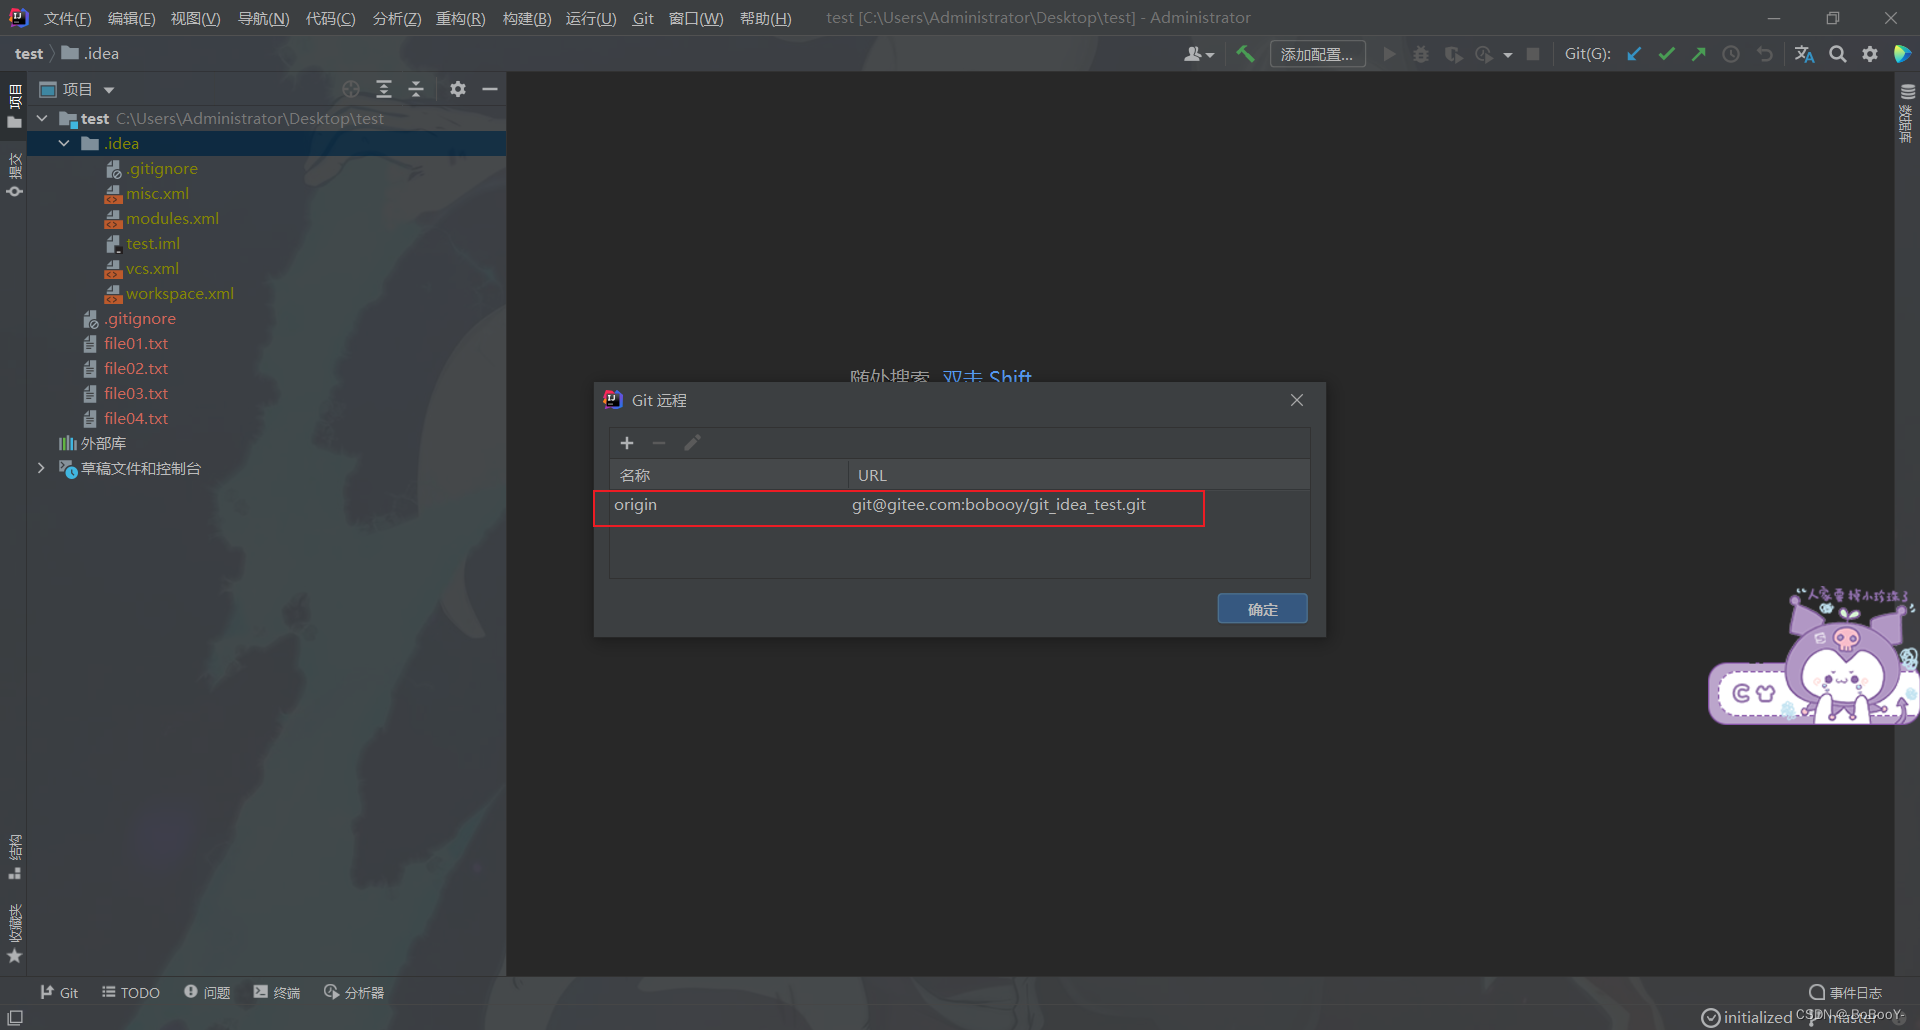
Task: Click test breadcrumb in navigation bar
Action: pyautogui.click(x=29, y=54)
